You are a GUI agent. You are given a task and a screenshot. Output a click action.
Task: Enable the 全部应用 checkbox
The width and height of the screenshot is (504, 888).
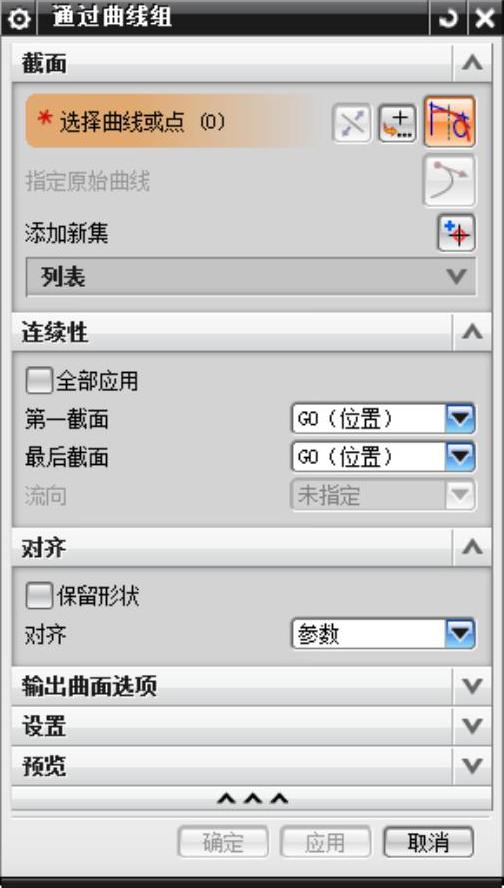click(x=40, y=381)
